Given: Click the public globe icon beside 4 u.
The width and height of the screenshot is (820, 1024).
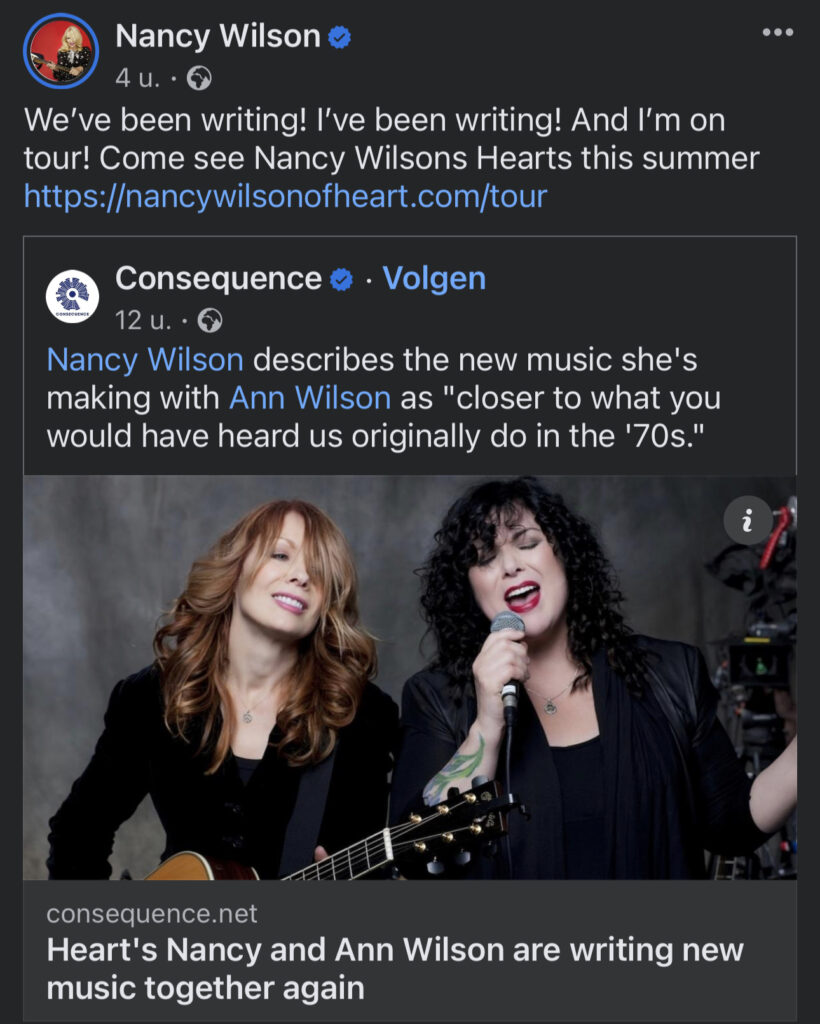Looking at the screenshot, I should pos(200,77).
